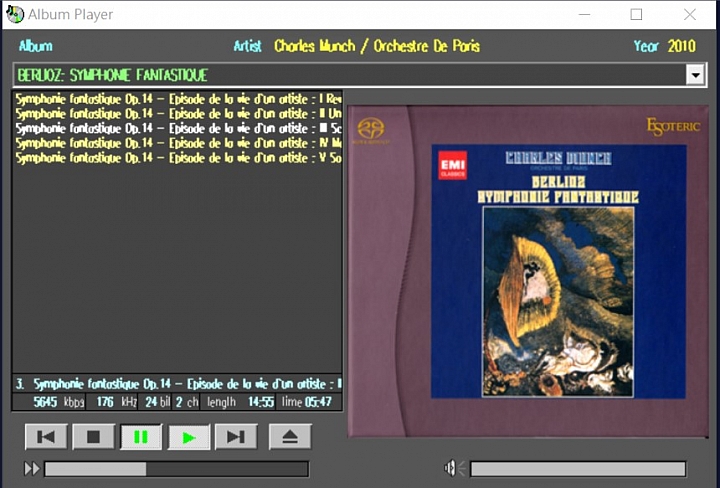Select track V Songe row
Viewport: 720px width, 488px height.
coord(178,158)
